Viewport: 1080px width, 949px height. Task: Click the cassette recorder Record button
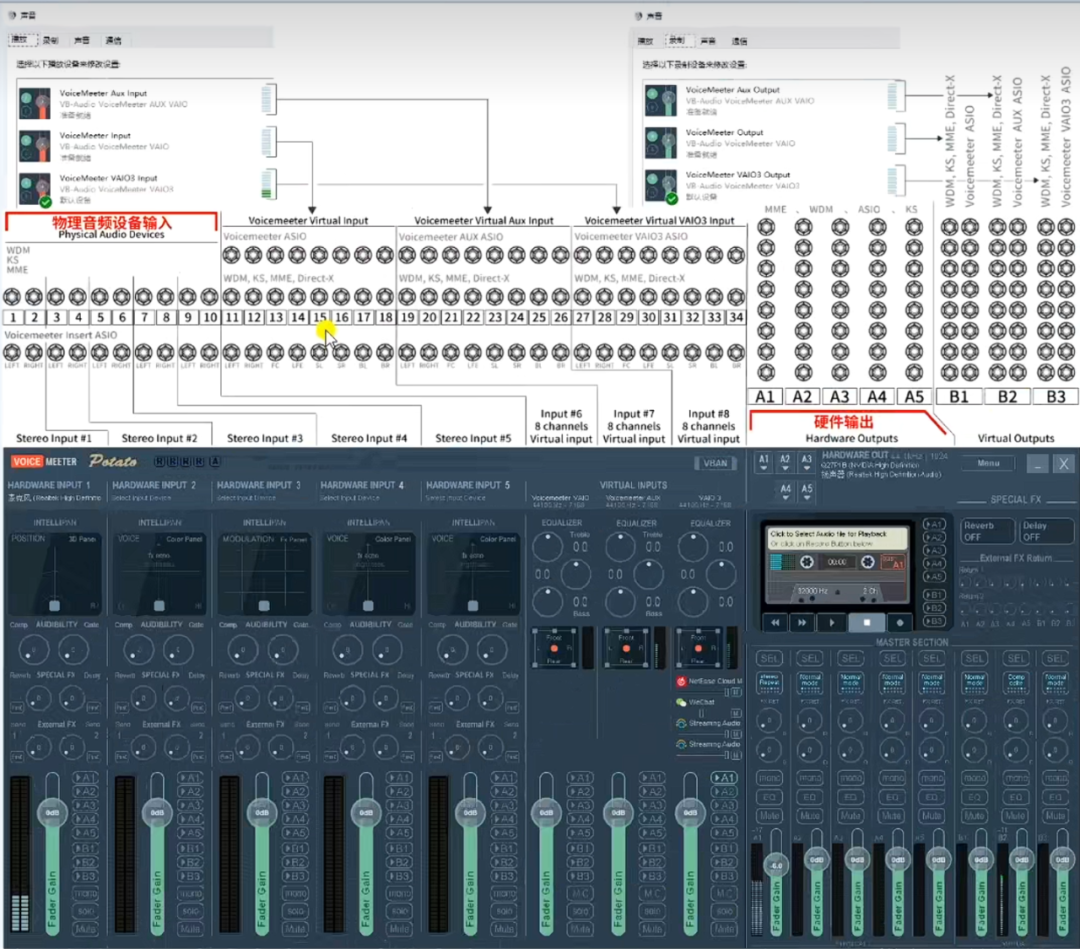click(901, 622)
